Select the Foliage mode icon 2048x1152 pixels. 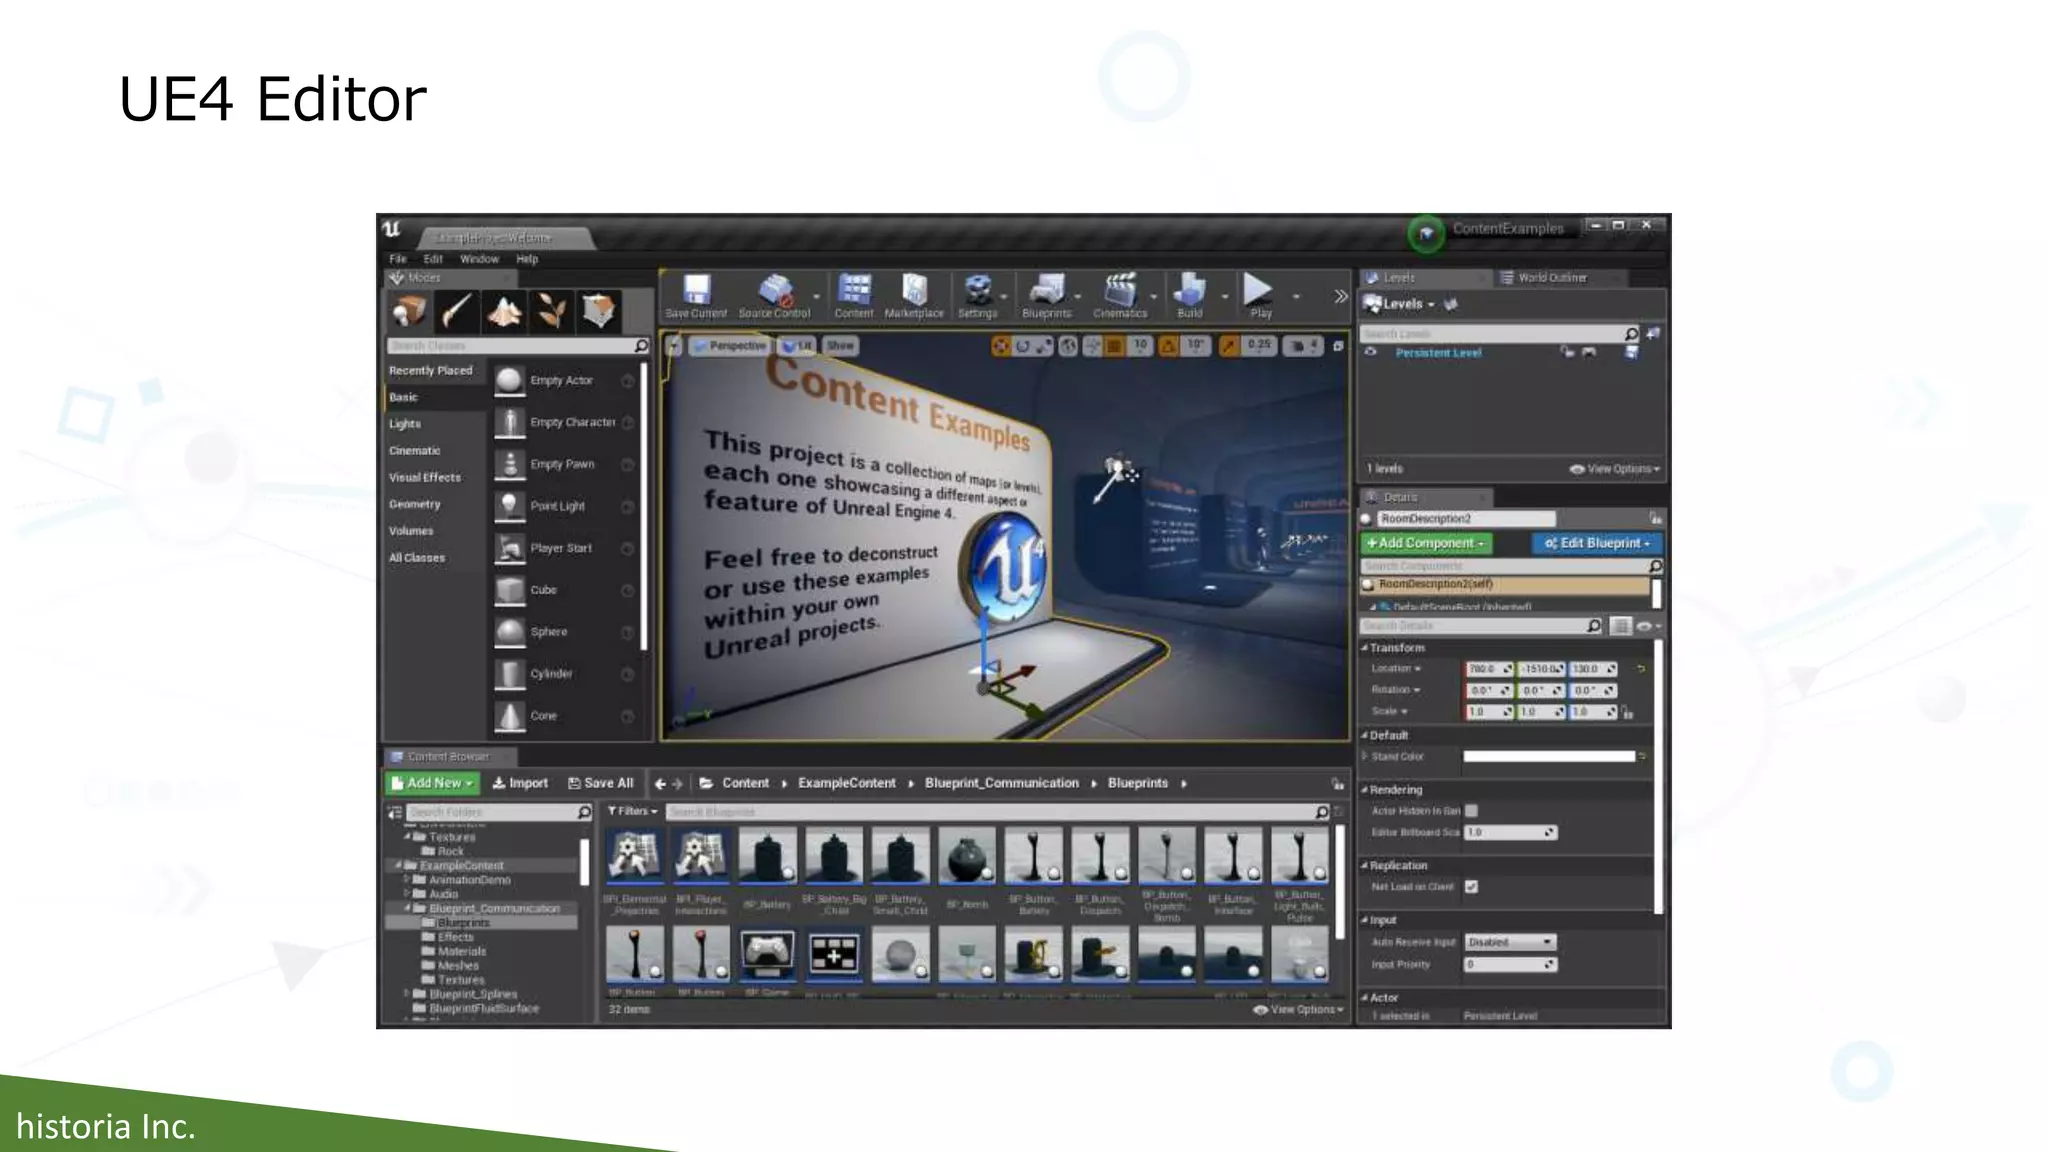tap(551, 311)
